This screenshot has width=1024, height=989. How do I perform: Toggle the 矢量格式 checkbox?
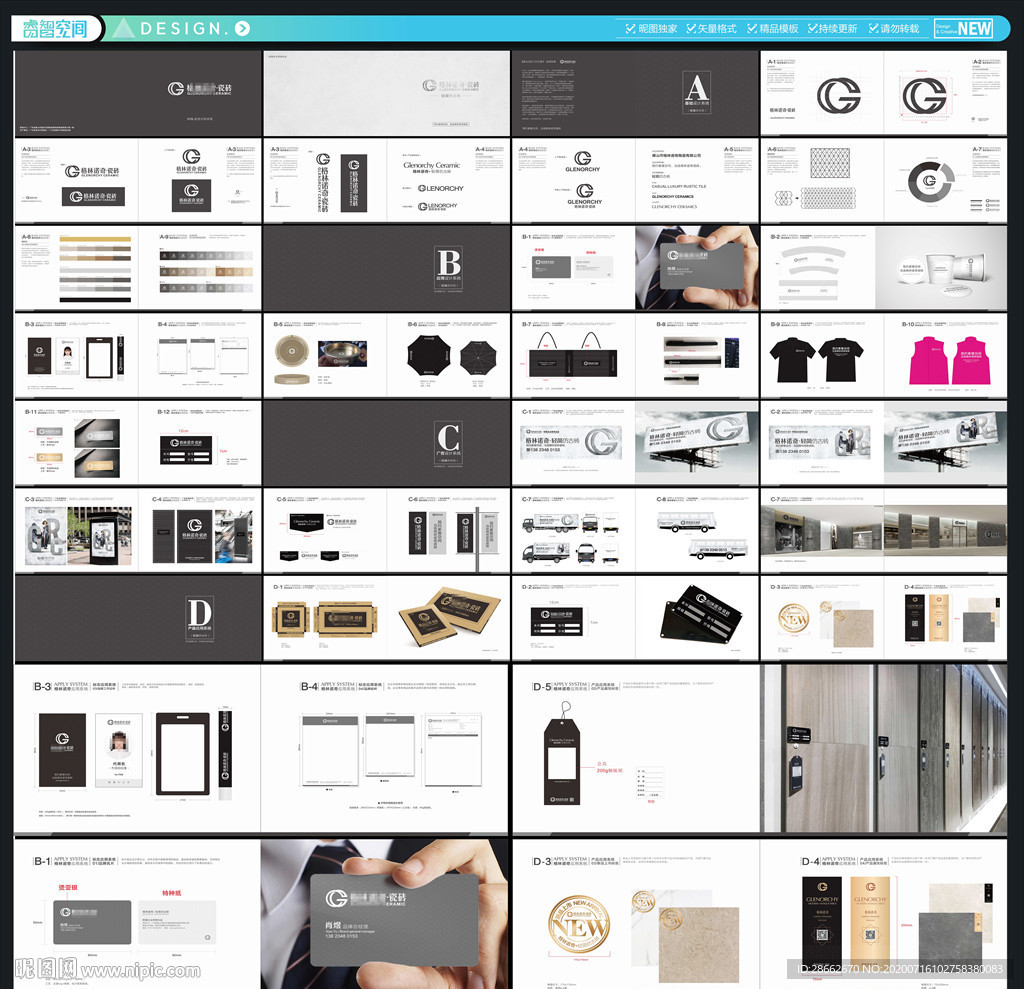pyautogui.click(x=691, y=29)
